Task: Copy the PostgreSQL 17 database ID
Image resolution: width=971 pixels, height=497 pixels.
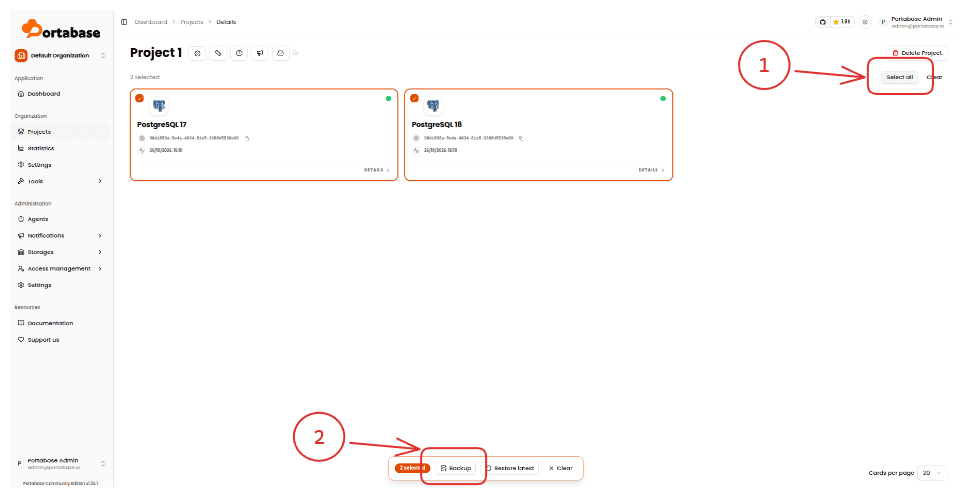Action: [x=246, y=138]
